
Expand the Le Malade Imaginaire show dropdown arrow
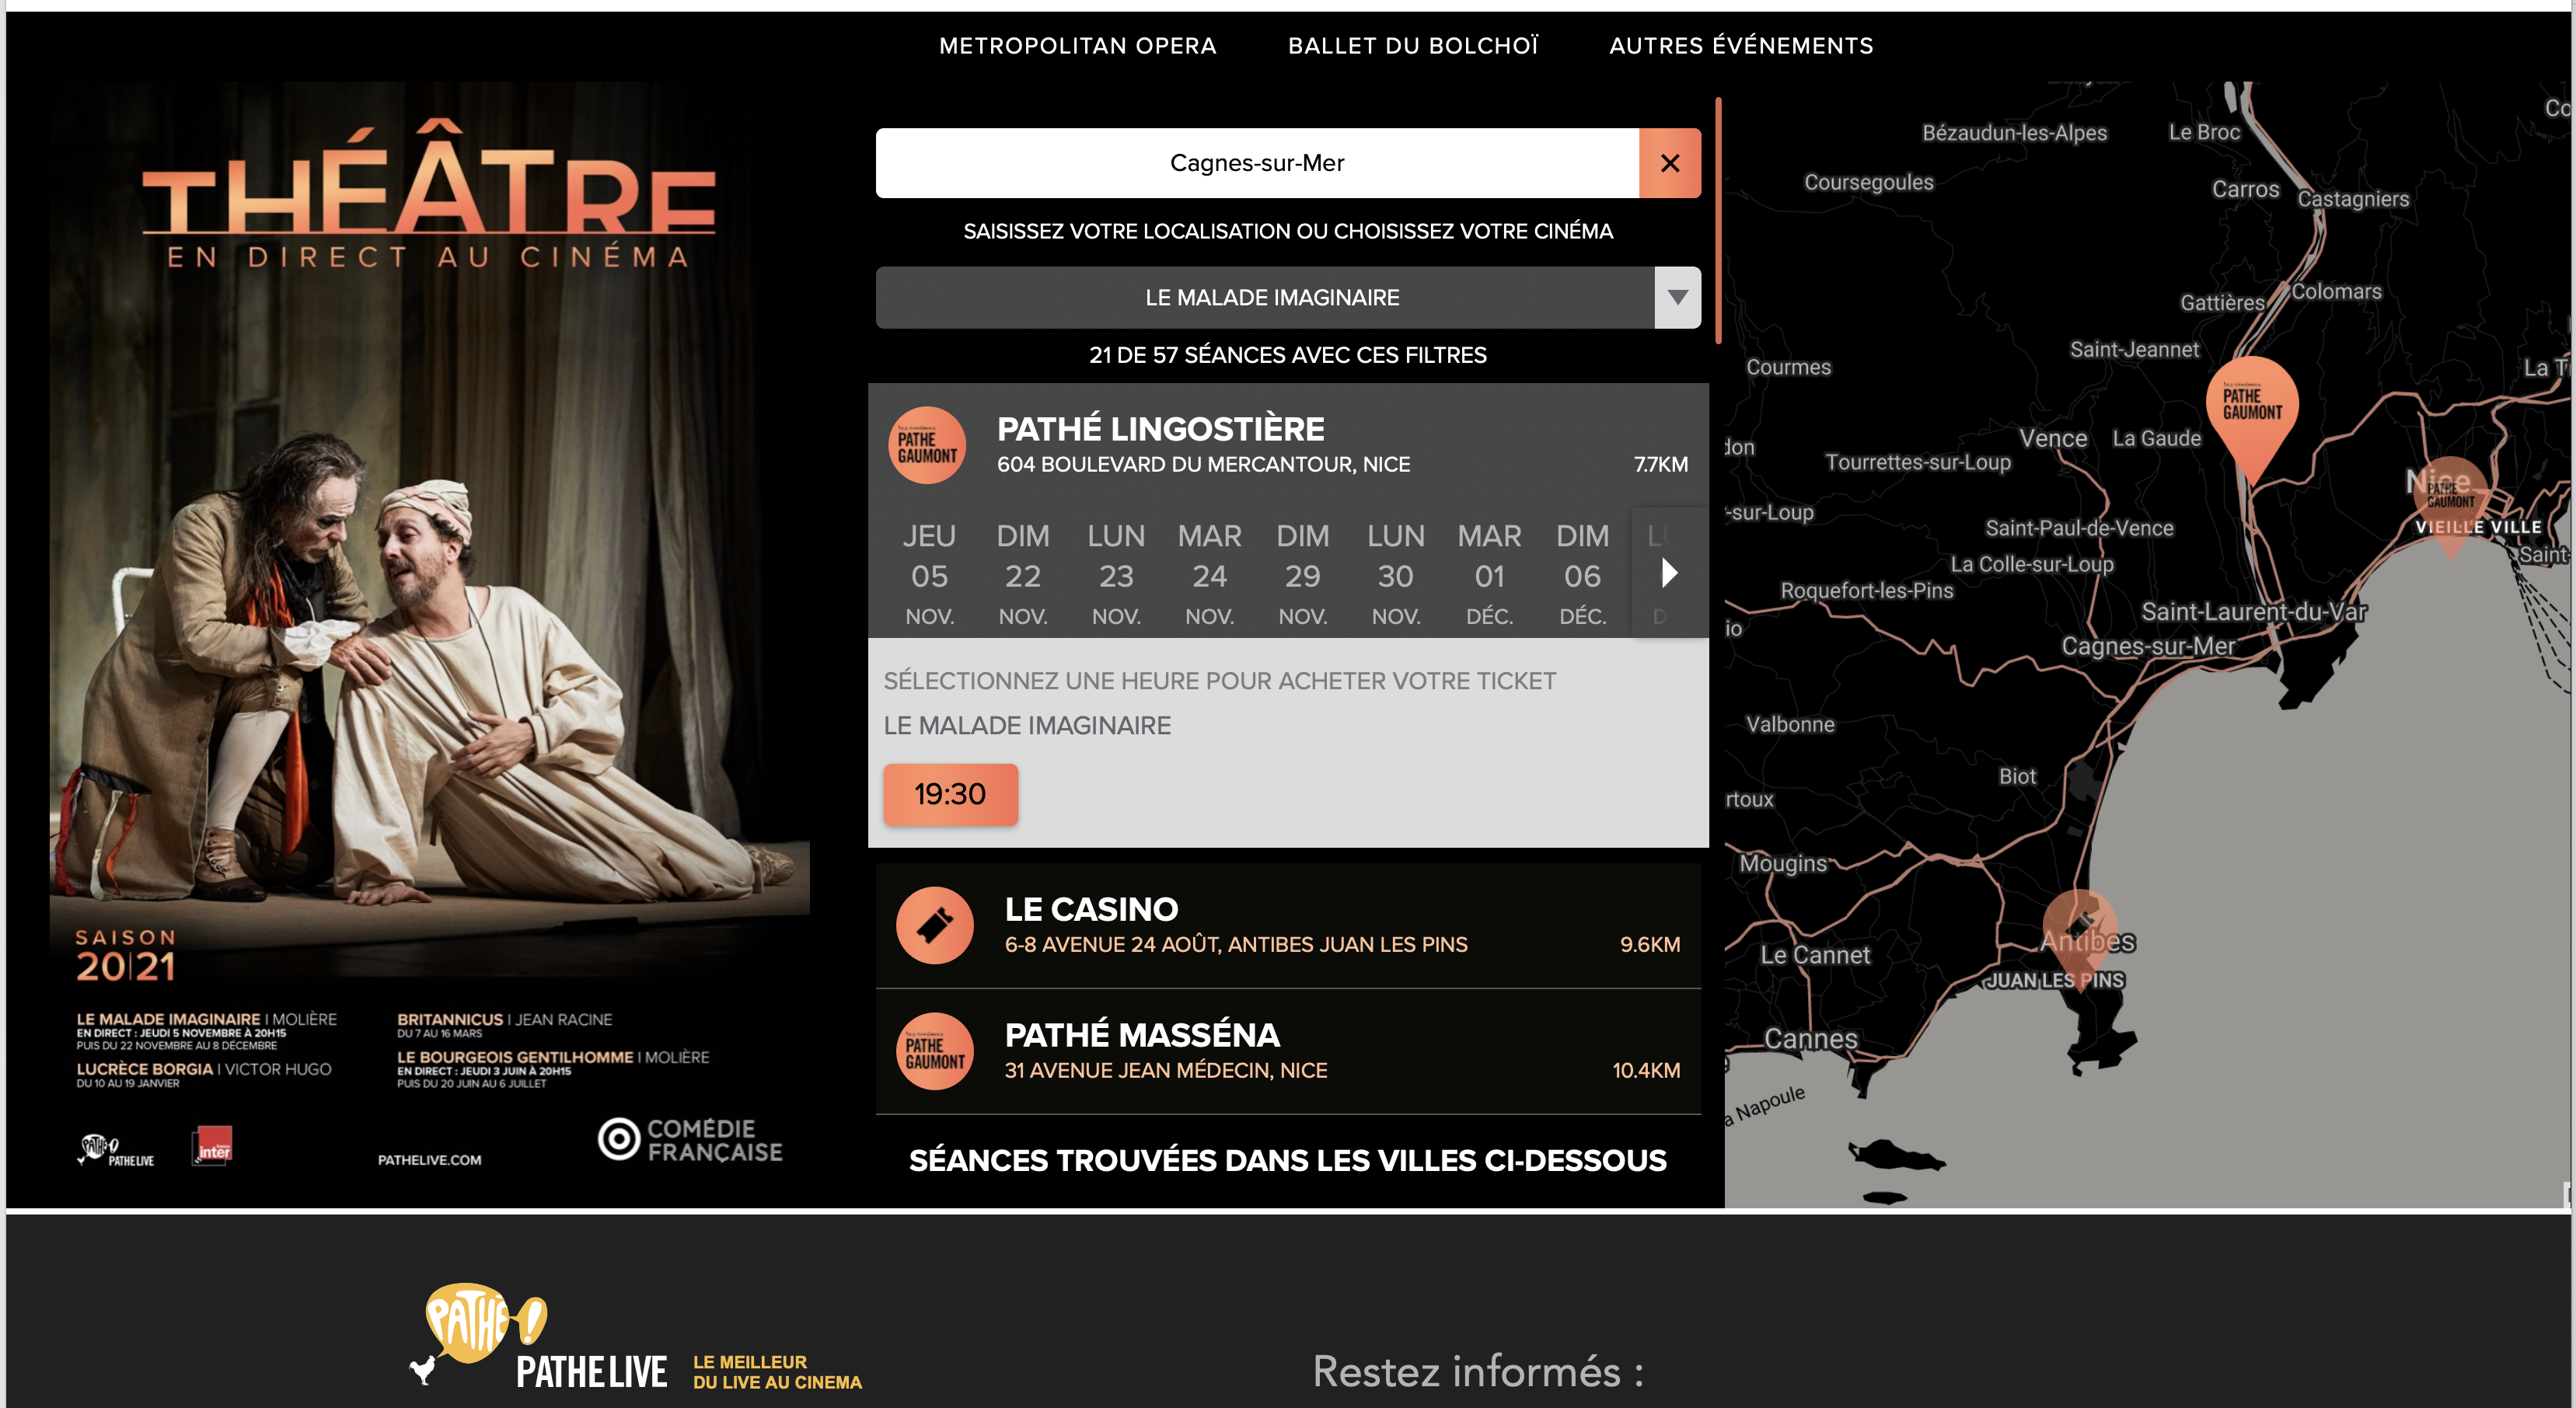(x=1677, y=297)
